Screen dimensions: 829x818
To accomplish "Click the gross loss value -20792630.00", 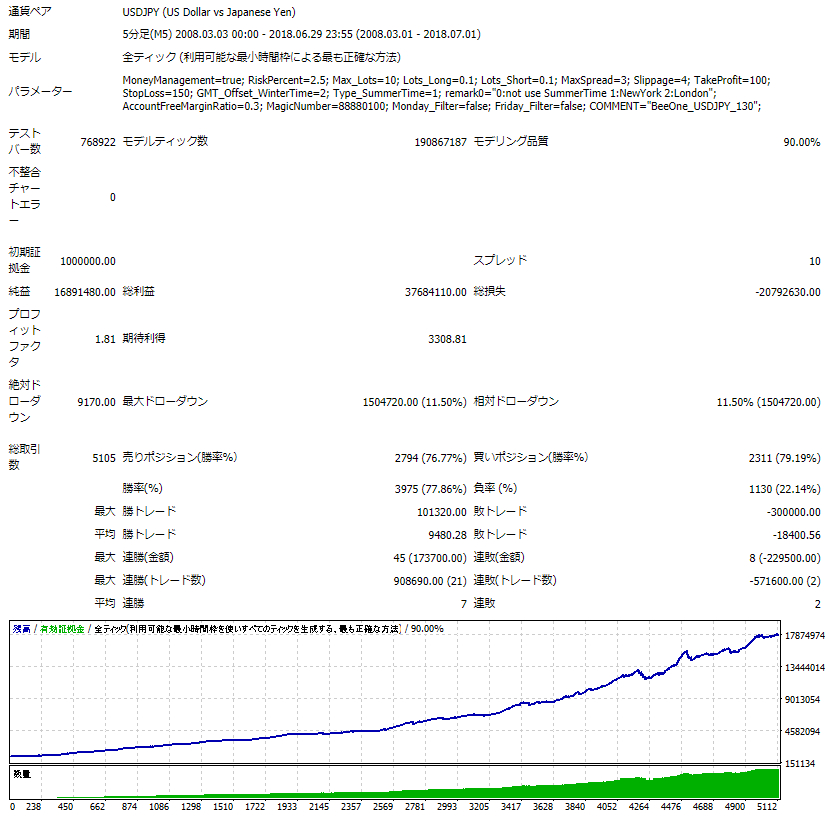I will 788,292.
